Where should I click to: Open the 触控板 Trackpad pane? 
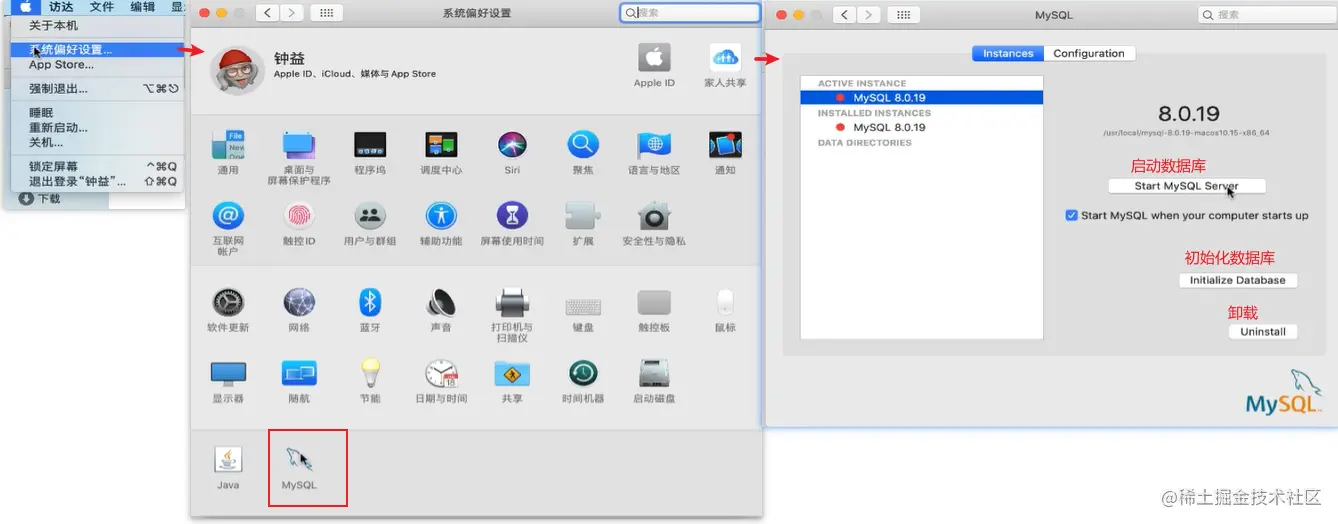654,302
